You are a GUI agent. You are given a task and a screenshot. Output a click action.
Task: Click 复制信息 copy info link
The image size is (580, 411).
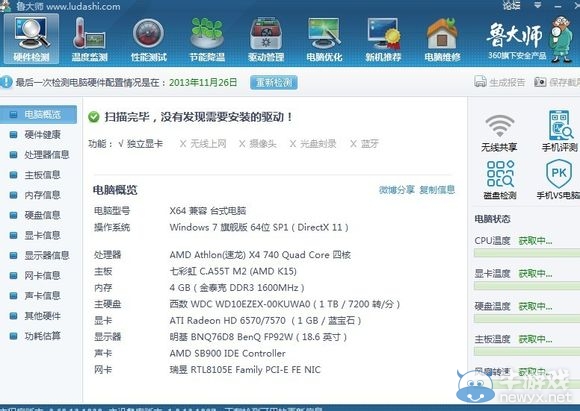(437, 190)
